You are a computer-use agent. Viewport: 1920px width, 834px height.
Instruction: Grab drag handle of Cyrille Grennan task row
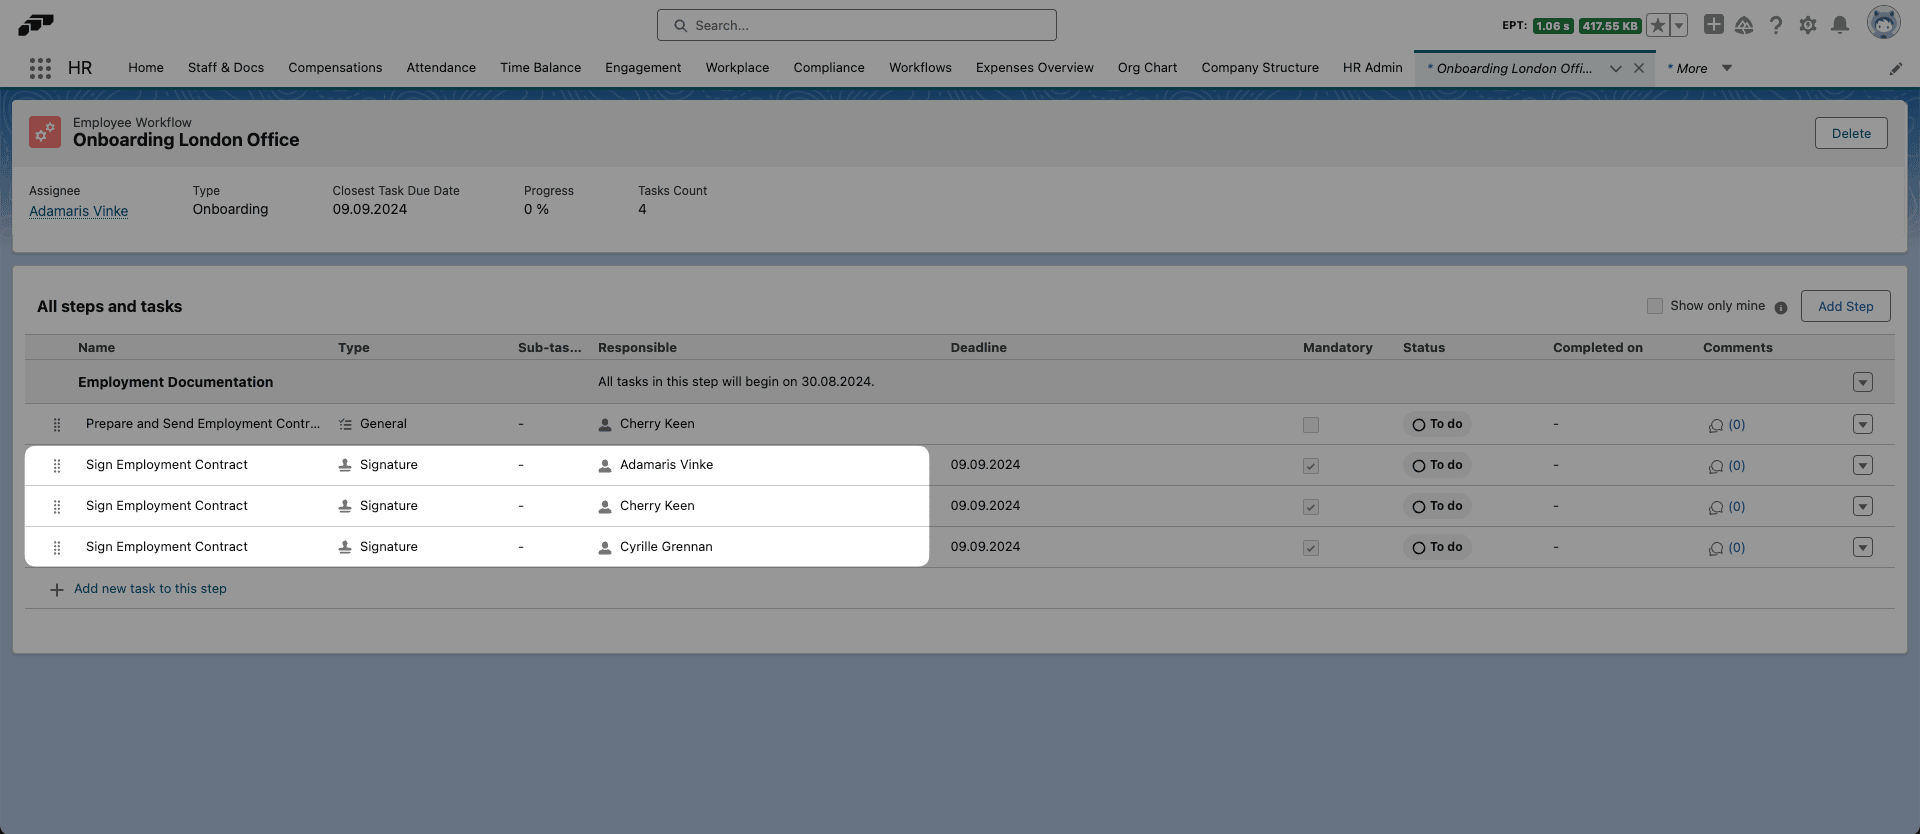(x=57, y=548)
